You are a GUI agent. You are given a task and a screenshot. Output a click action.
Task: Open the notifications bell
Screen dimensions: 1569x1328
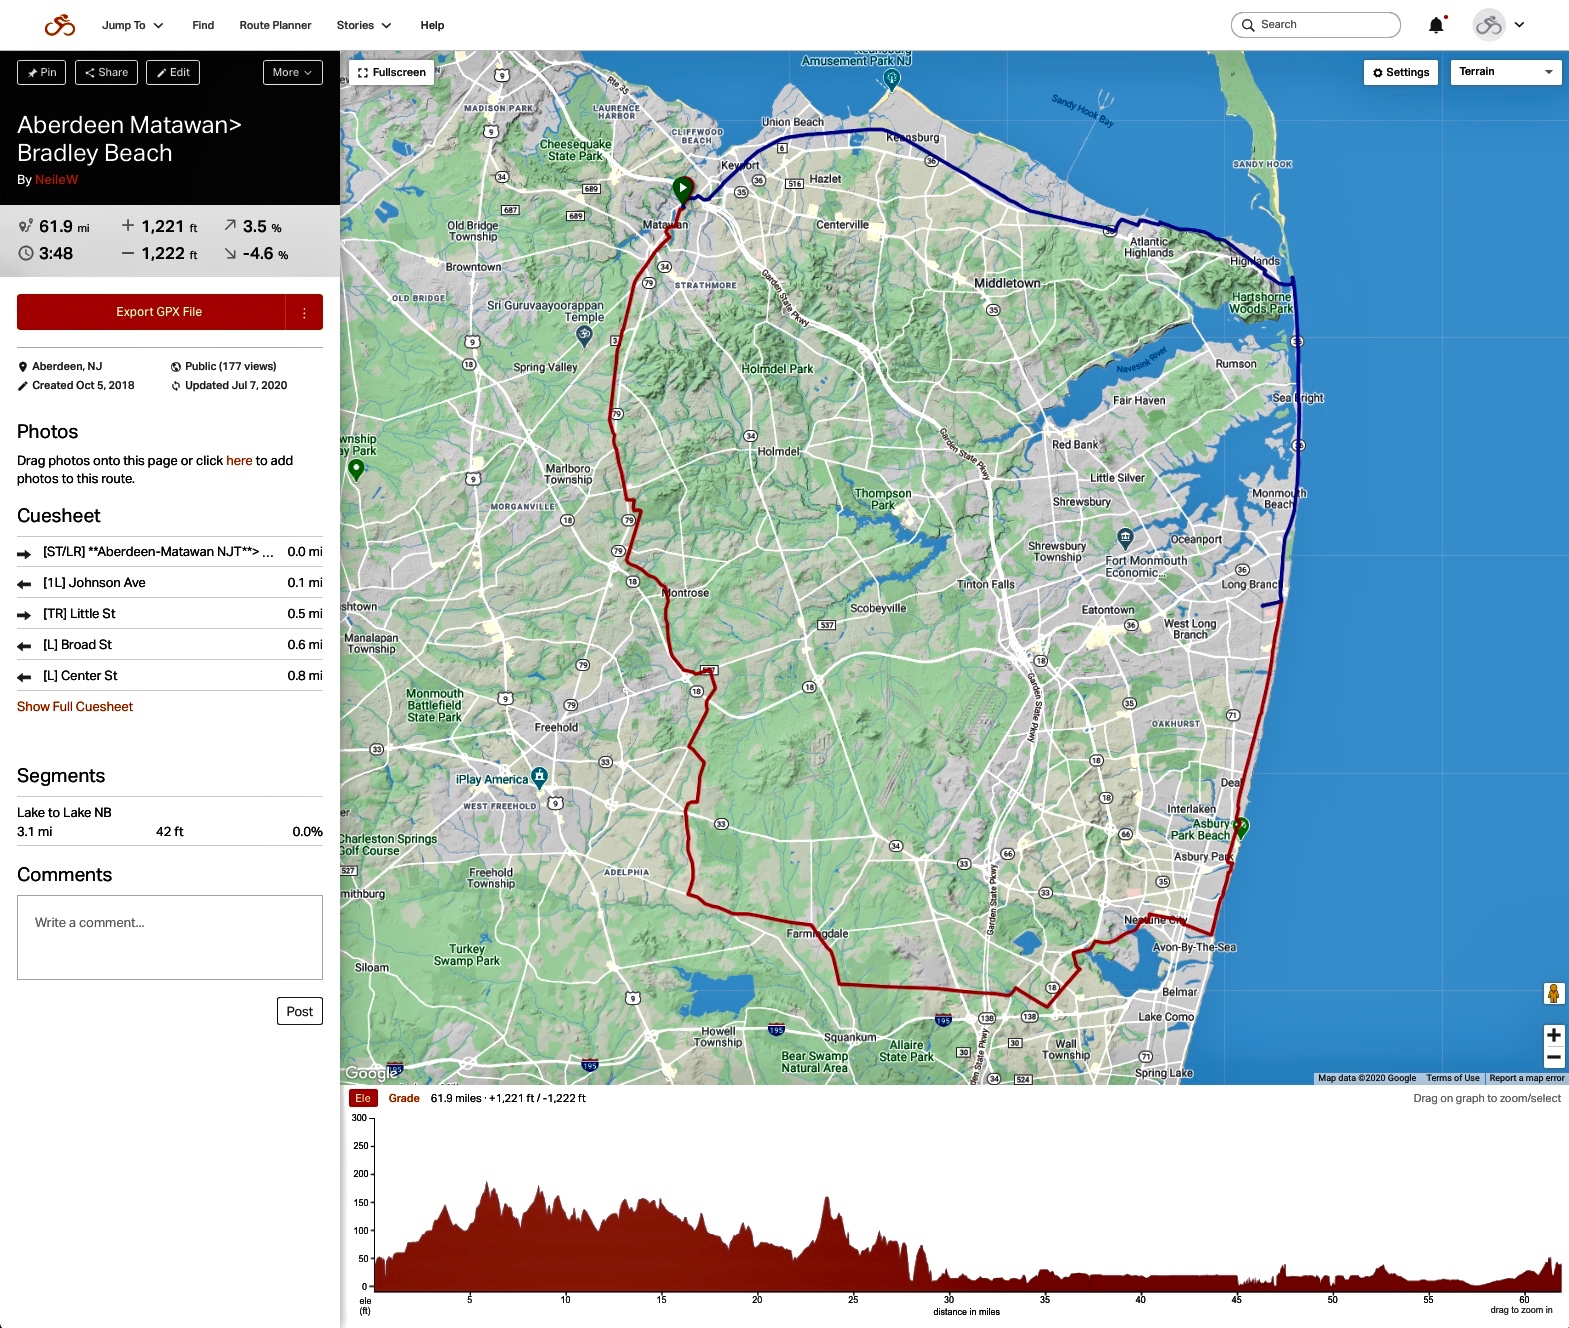tap(1436, 25)
